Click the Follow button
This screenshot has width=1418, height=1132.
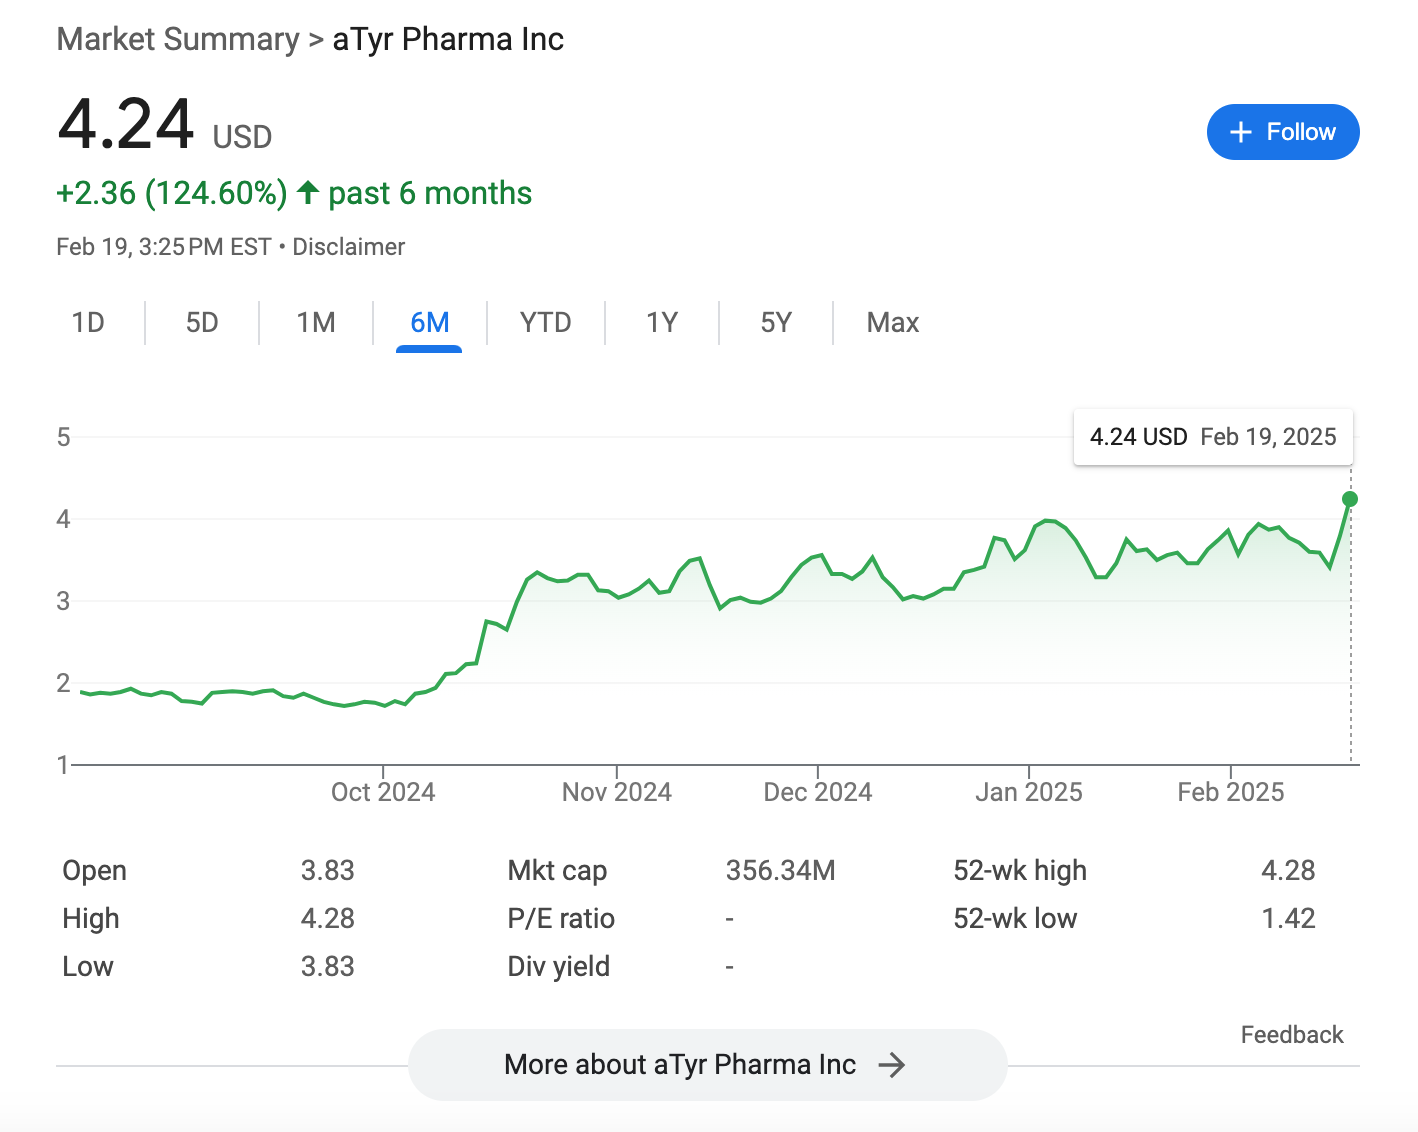1283,132
